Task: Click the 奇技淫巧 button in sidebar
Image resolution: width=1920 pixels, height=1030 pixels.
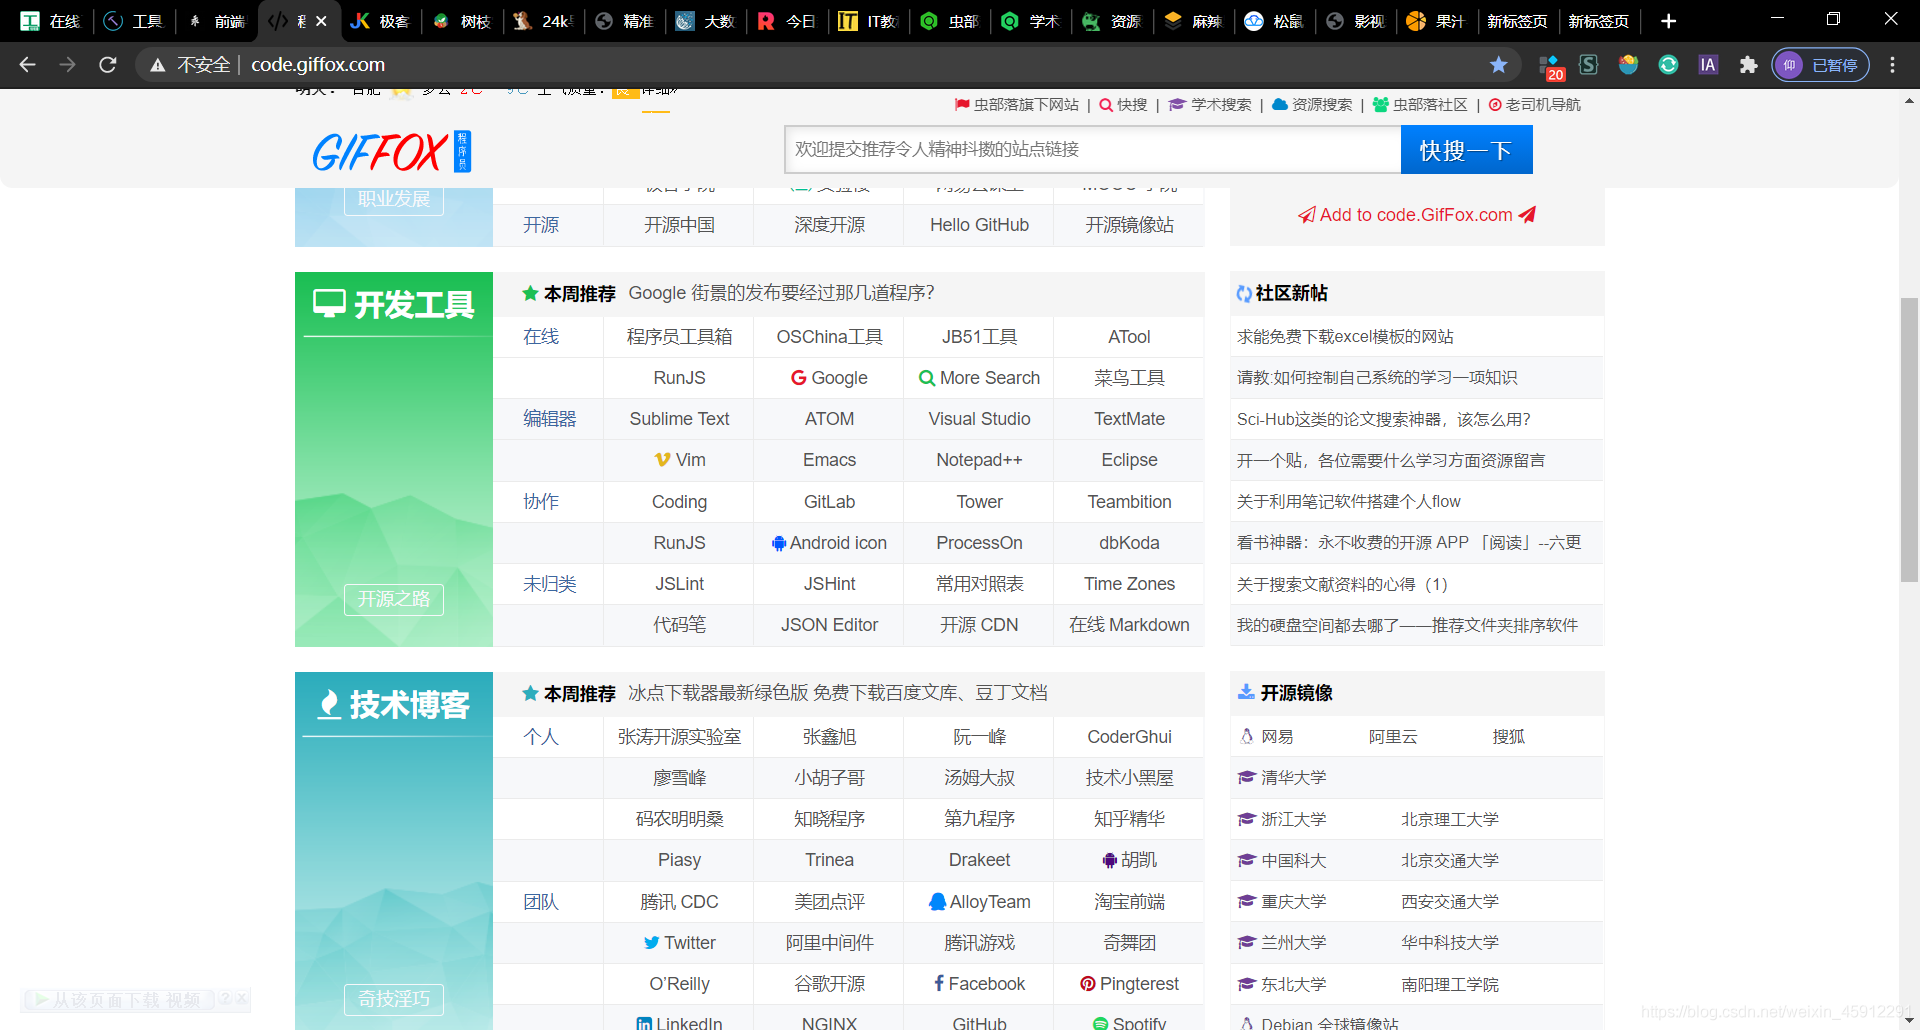Action: [x=394, y=999]
